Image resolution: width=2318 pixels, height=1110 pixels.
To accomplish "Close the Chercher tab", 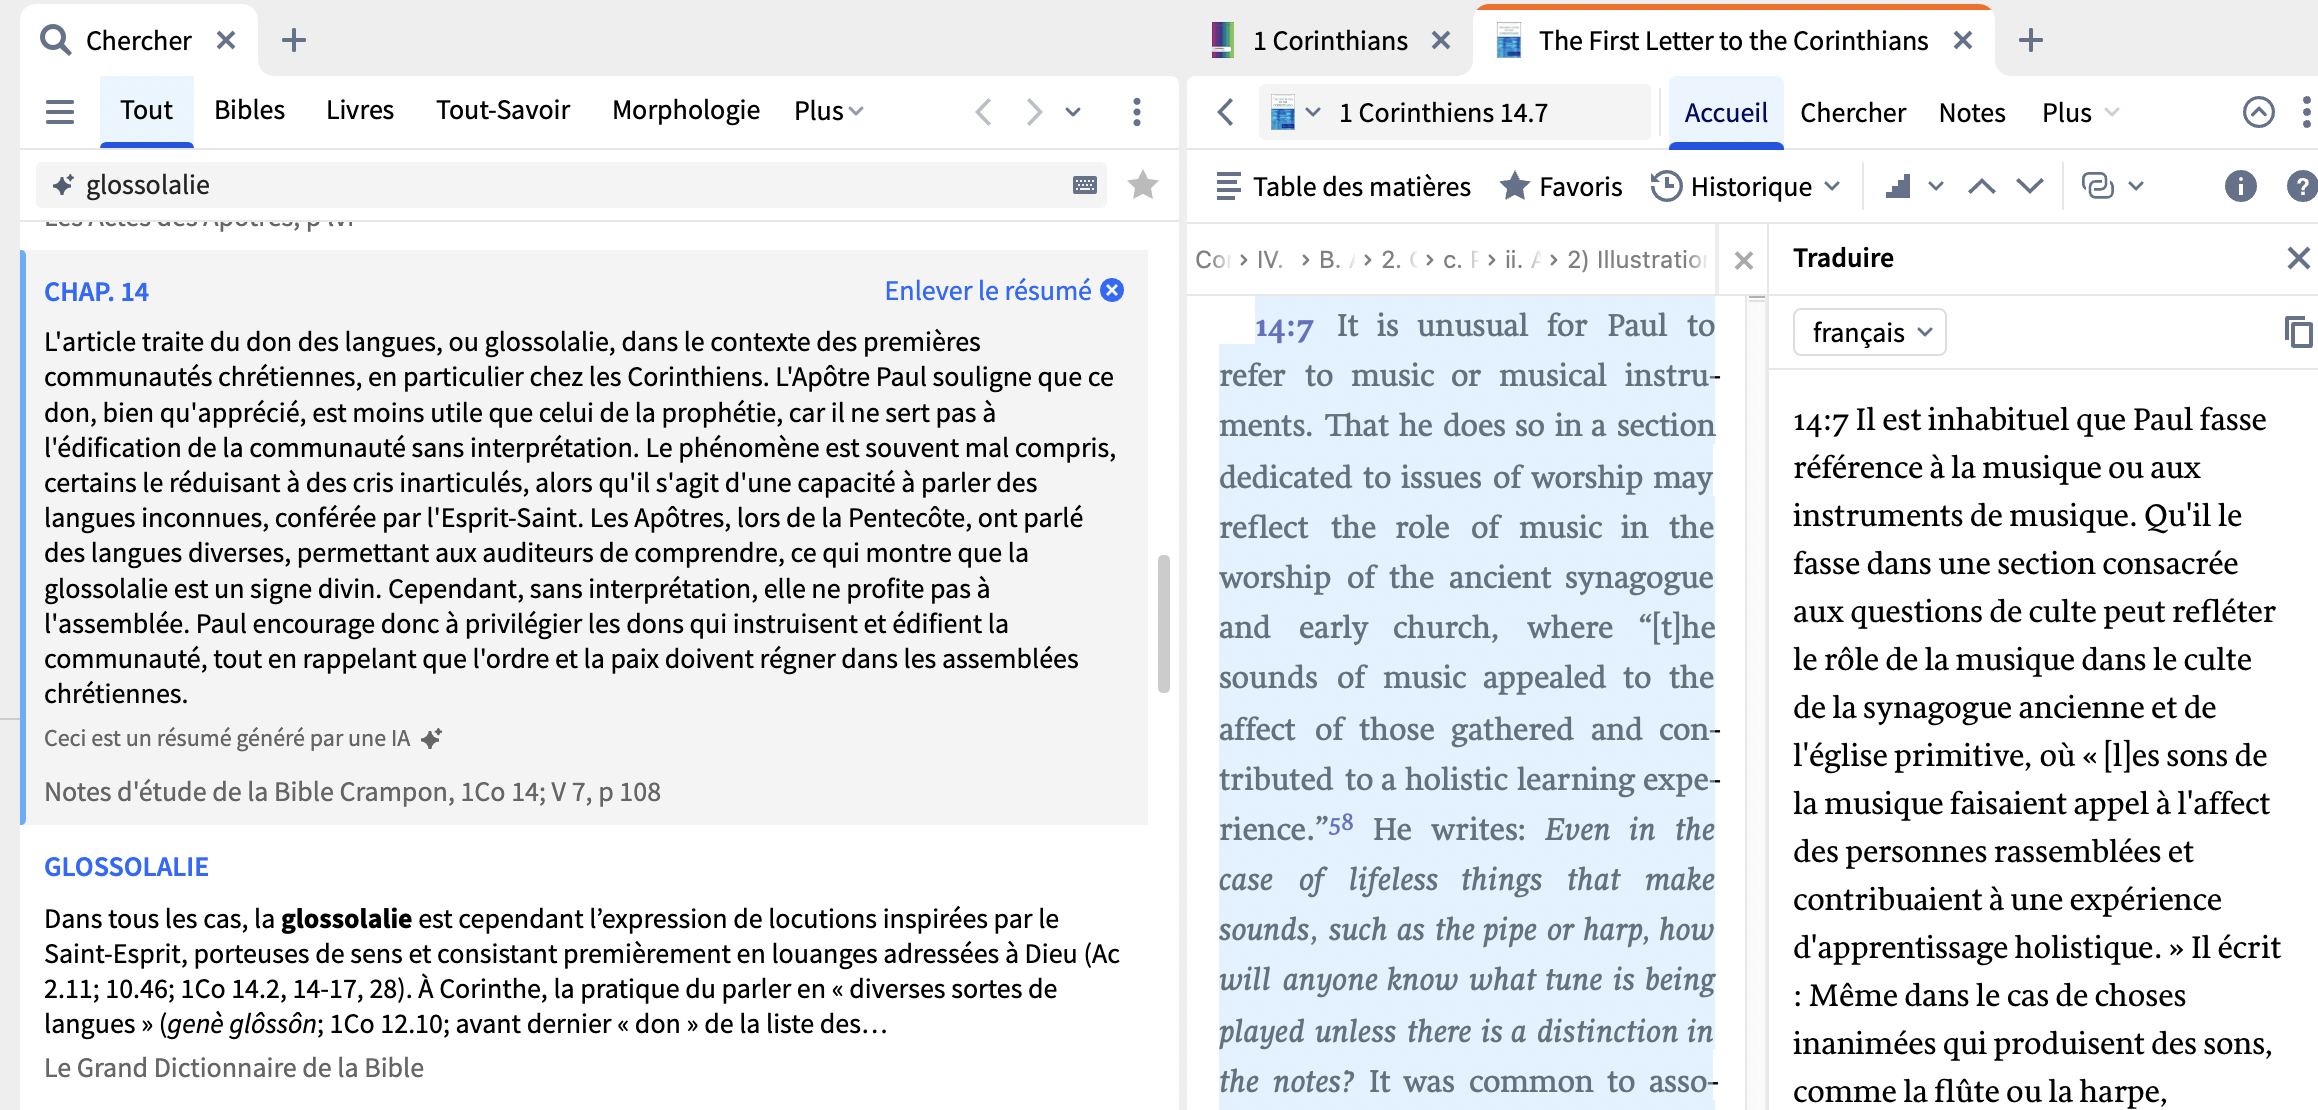I will (226, 40).
